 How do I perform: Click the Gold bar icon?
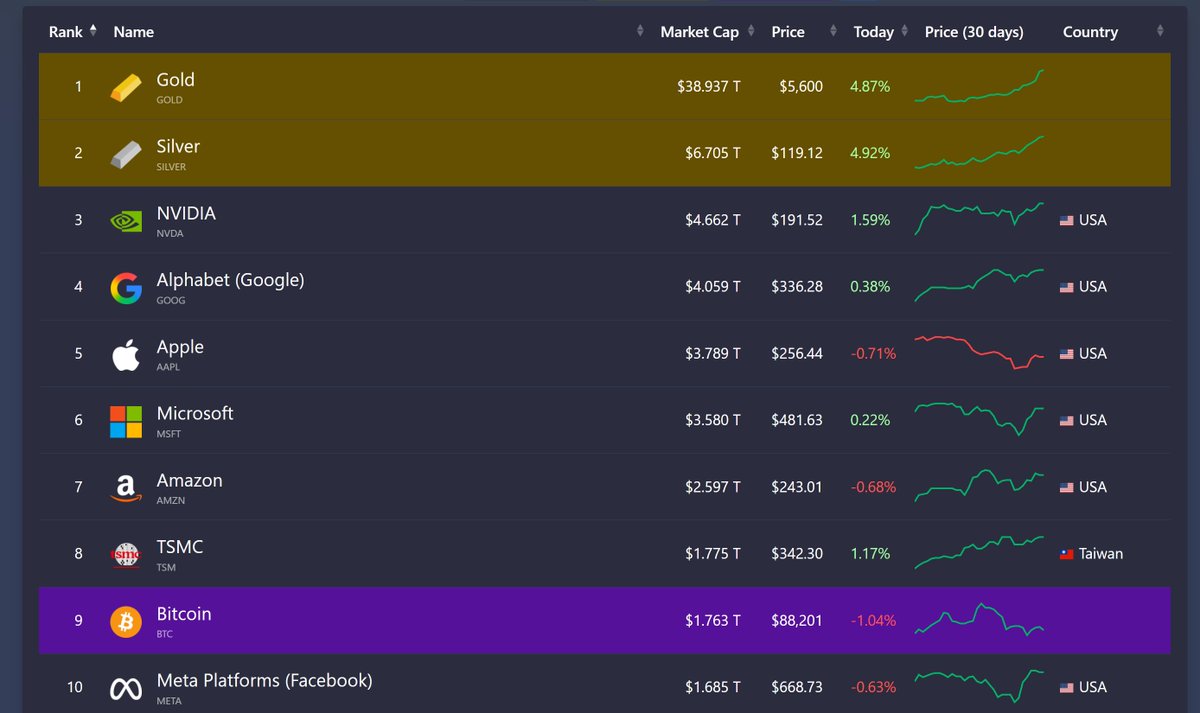(x=126, y=87)
